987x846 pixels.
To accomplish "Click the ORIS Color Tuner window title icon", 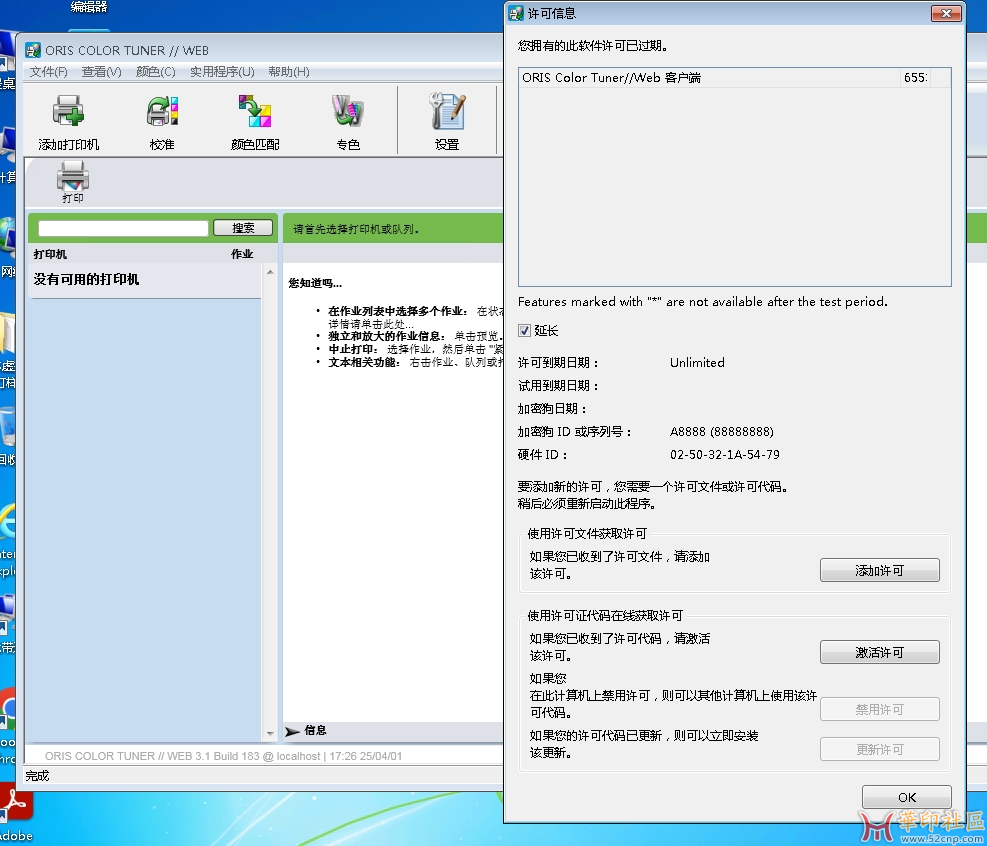I will click(33, 50).
